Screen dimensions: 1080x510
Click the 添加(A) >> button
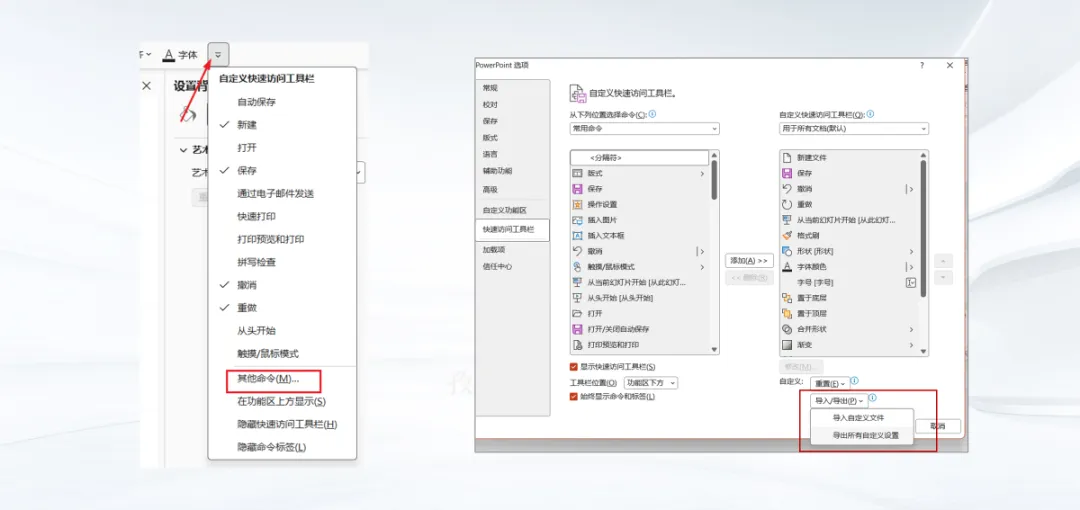(x=749, y=261)
